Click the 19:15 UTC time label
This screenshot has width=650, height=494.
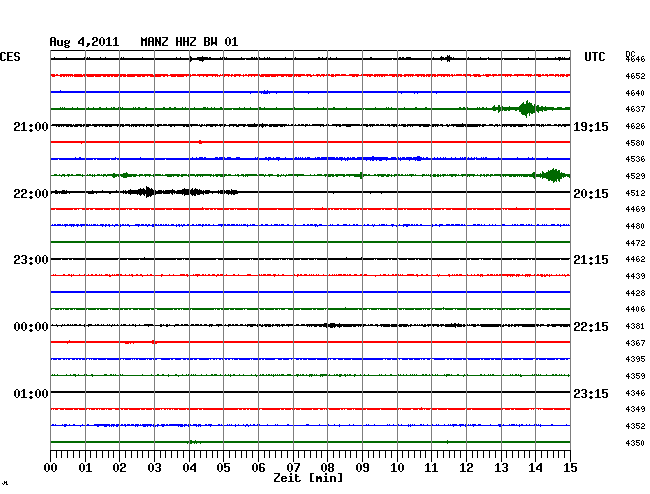pos(589,127)
